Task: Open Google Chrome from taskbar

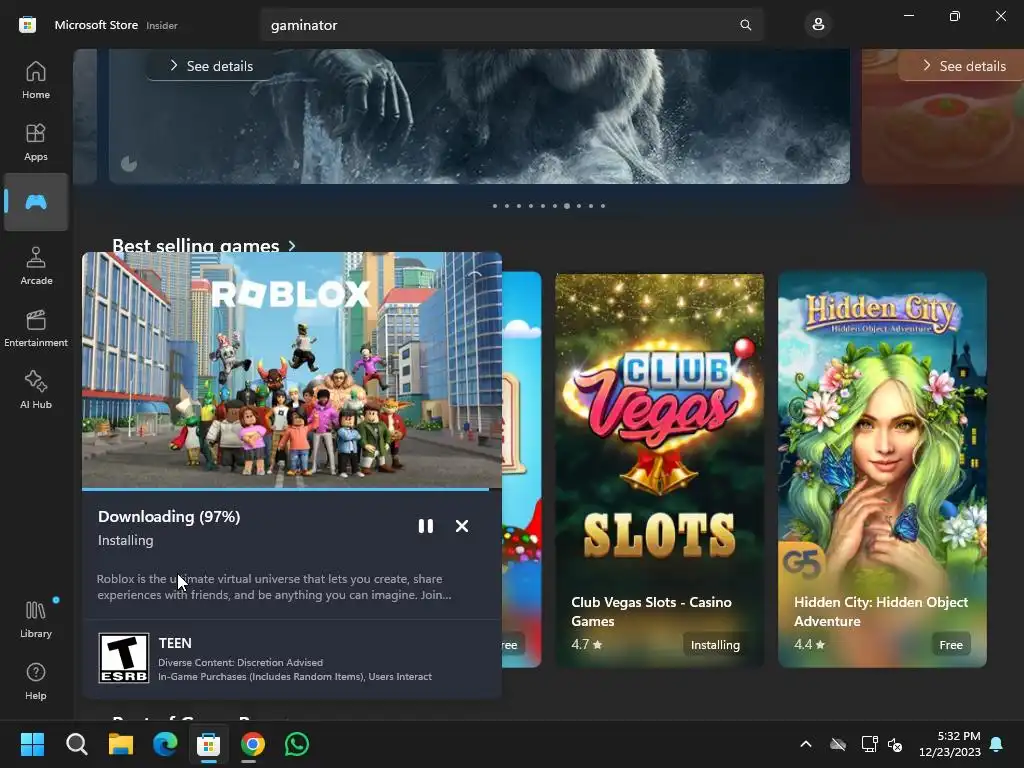Action: point(253,744)
